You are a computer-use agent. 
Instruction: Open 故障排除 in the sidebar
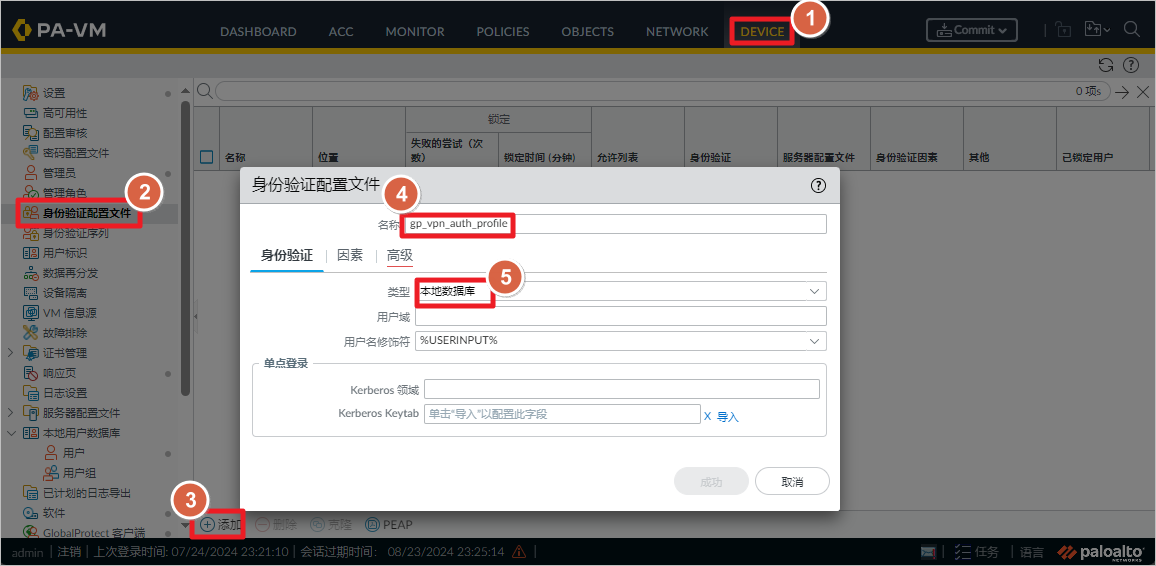pos(65,333)
